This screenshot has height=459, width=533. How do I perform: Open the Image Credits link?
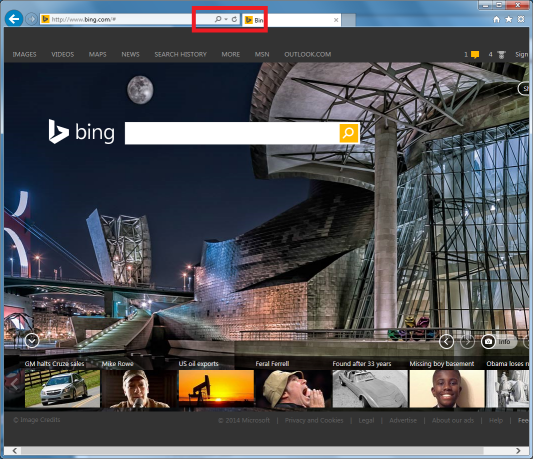tap(37, 420)
